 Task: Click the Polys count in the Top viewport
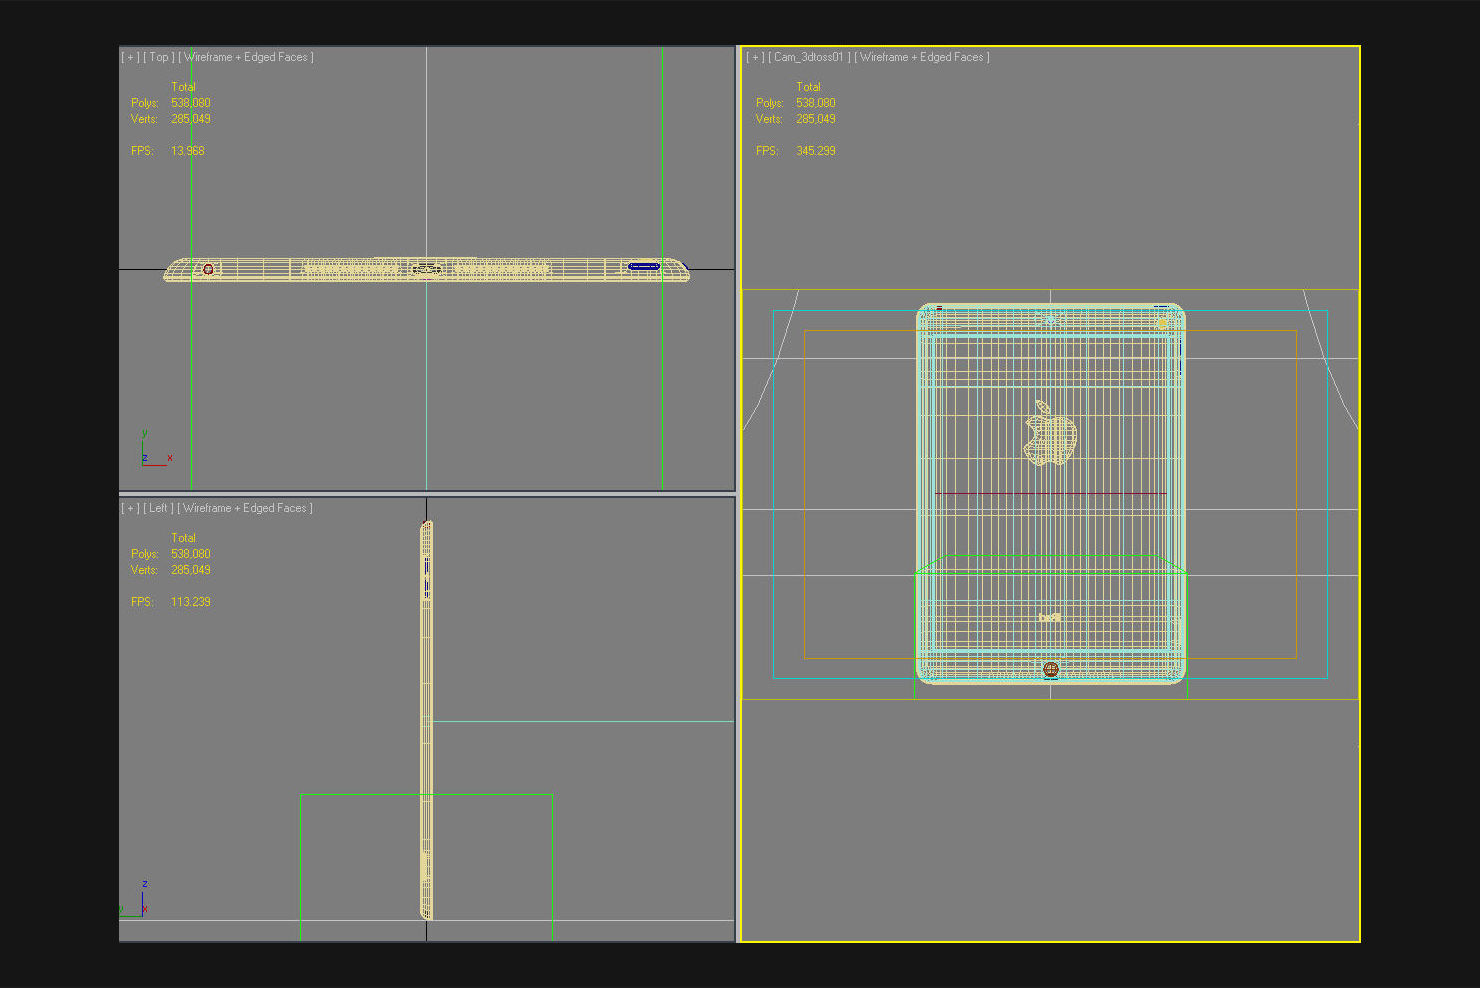191,103
